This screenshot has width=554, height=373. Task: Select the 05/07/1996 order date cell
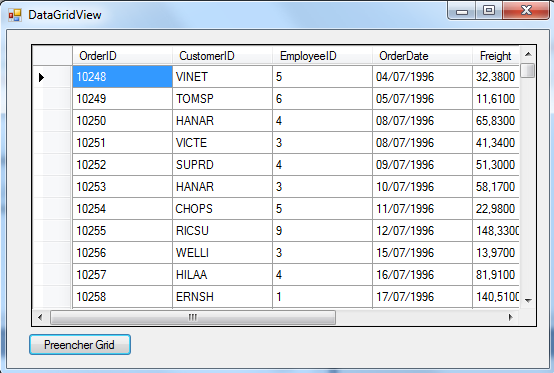point(422,99)
